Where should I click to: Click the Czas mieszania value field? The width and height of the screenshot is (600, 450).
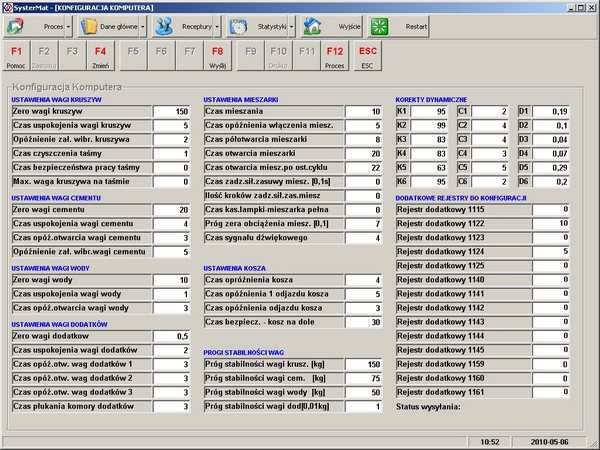[363, 111]
